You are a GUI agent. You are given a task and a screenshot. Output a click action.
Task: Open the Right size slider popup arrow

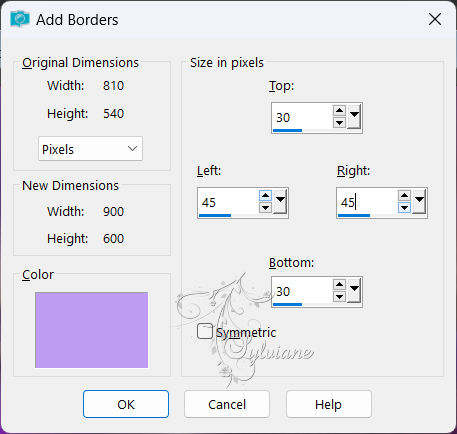point(419,202)
